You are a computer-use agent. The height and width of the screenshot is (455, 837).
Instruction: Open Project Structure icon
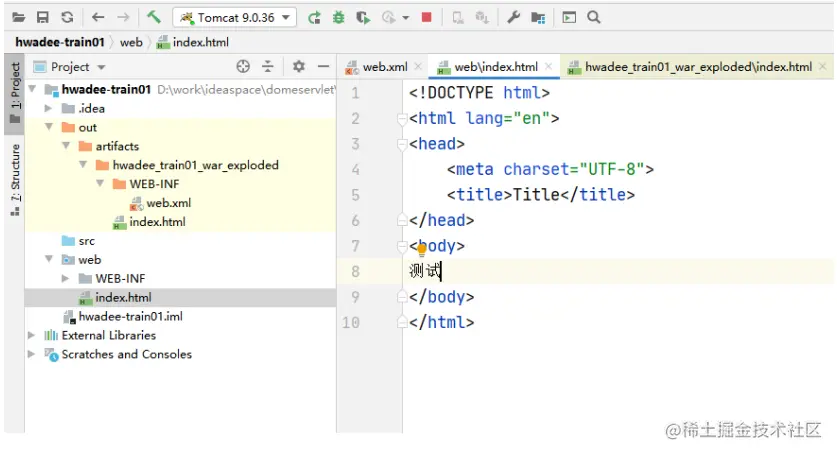click(x=538, y=18)
